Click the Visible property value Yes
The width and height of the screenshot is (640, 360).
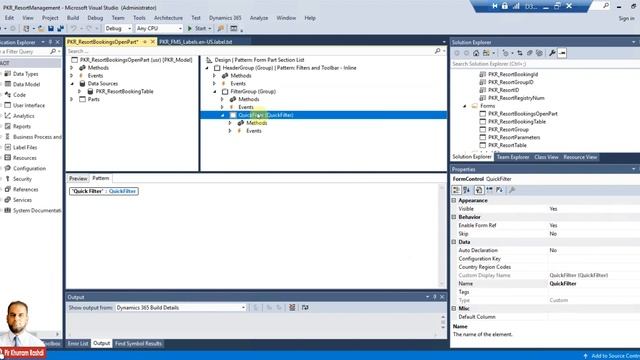[x=553, y=209]
